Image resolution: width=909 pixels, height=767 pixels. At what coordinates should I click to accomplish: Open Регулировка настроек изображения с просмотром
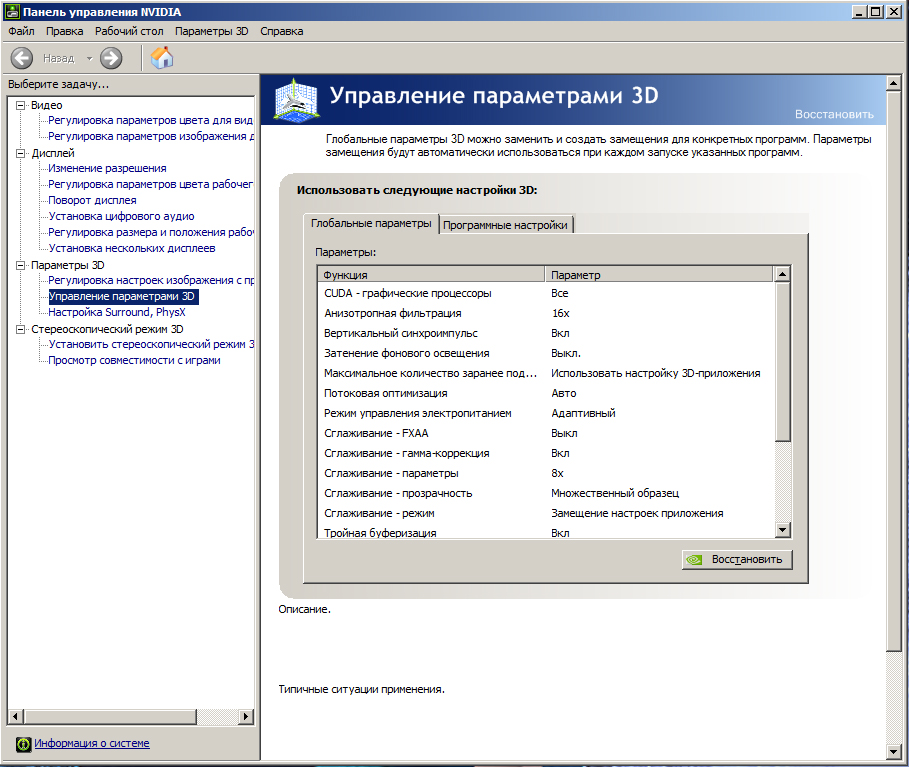[151, 280]
